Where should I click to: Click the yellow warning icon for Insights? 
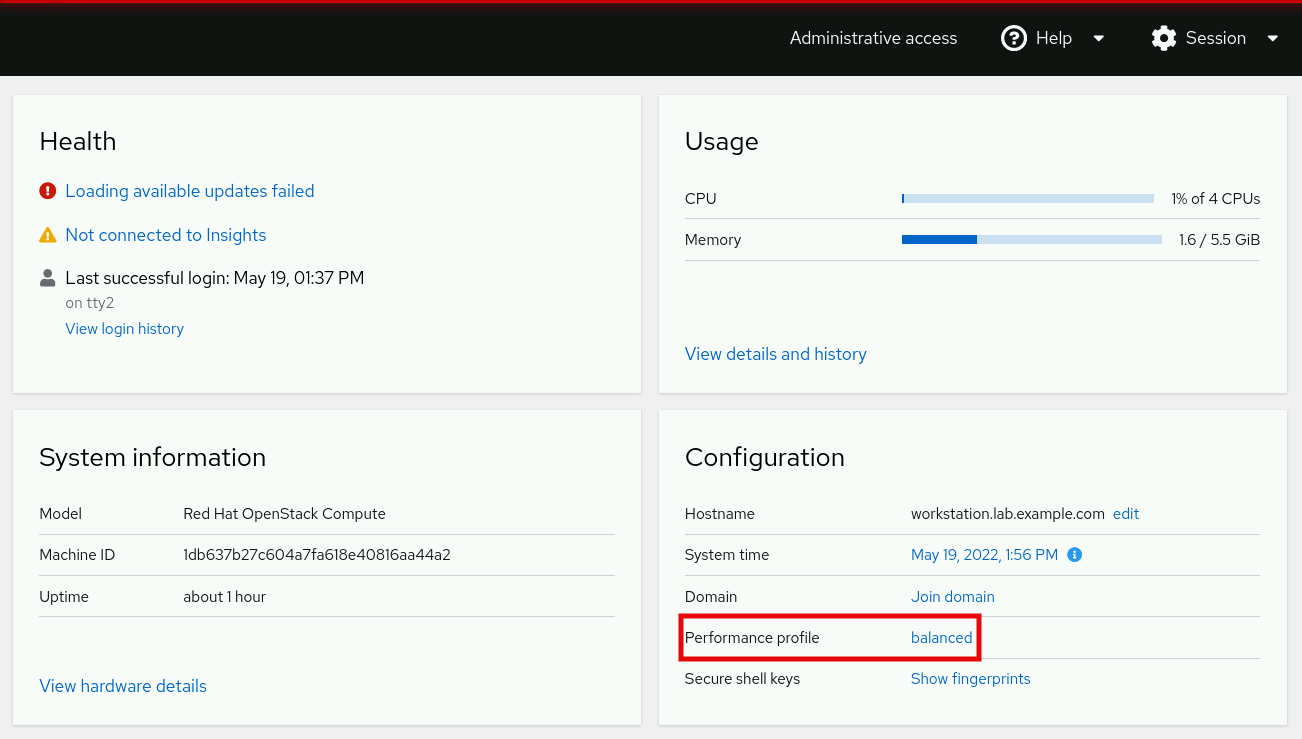47,235
